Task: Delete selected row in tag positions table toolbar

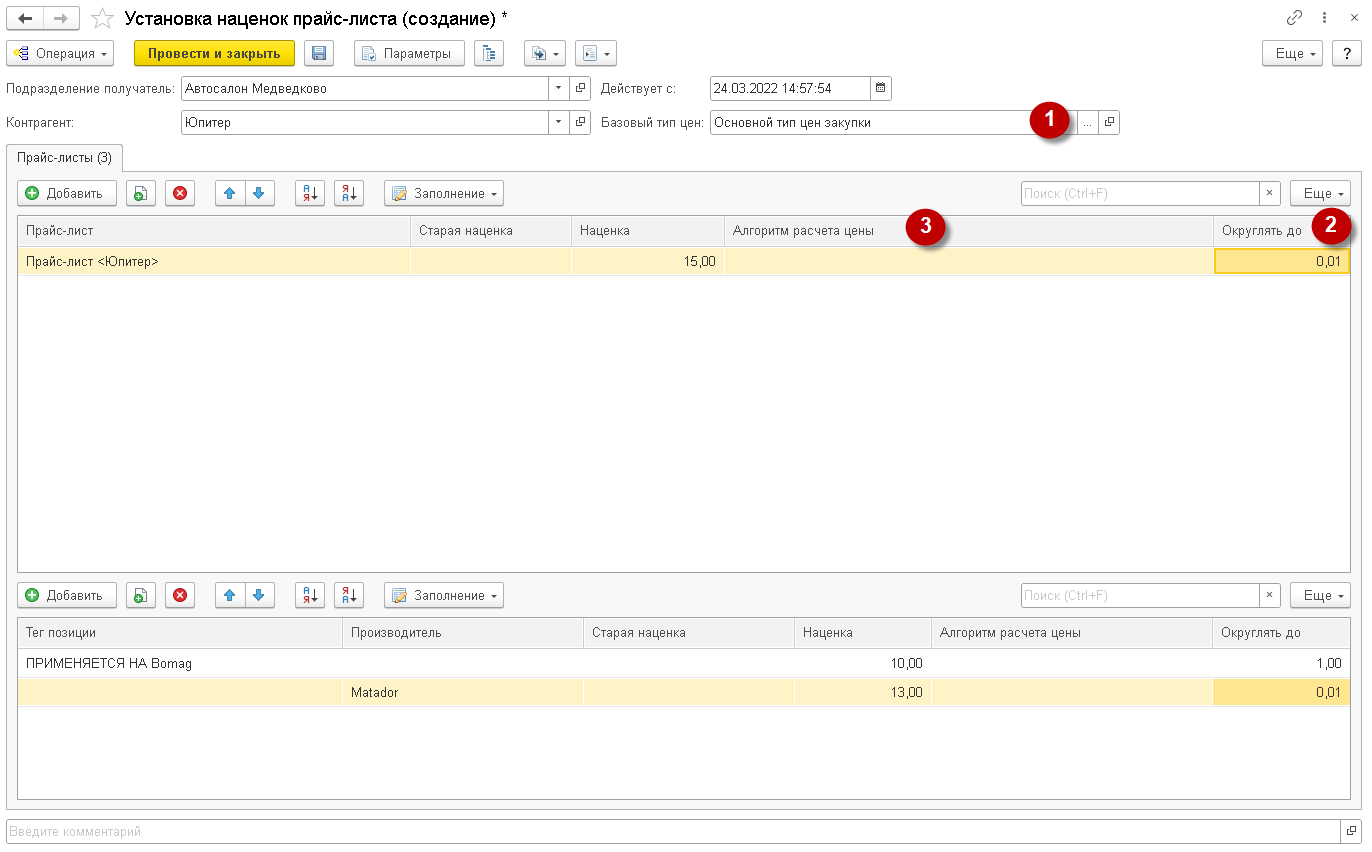Action: (x=180, y=595)
